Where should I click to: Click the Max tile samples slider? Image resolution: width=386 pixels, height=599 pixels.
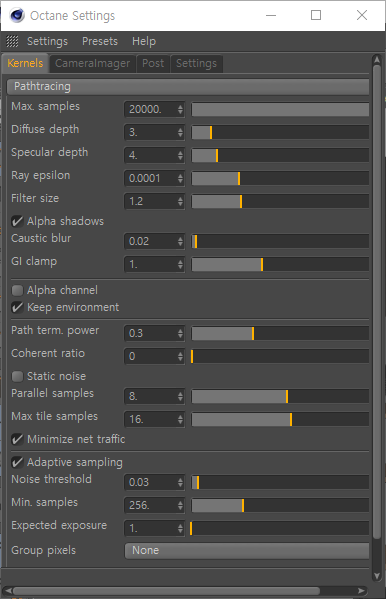click(x=280, y=419)
